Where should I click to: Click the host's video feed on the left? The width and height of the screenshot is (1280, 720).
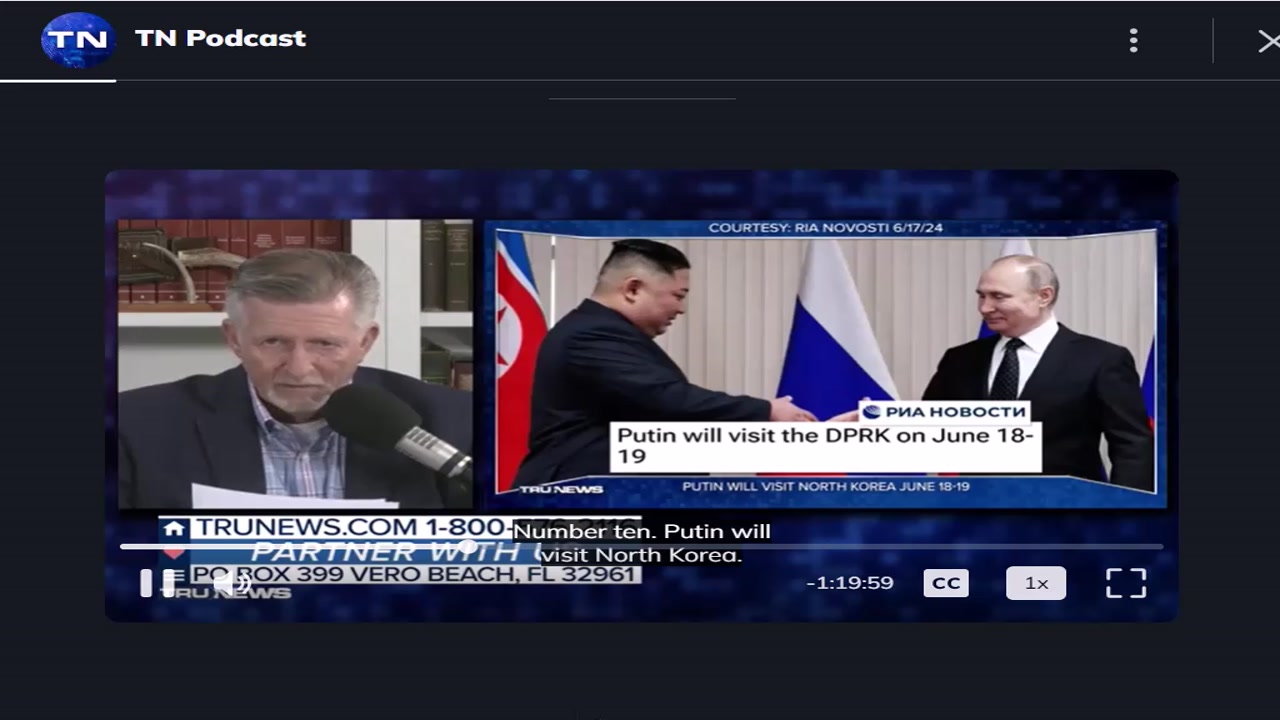coord(295,364)
